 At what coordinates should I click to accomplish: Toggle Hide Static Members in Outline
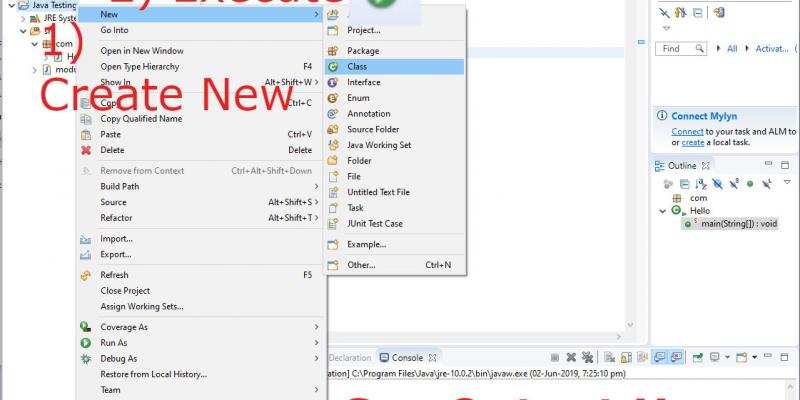click(x=734, y=184)
